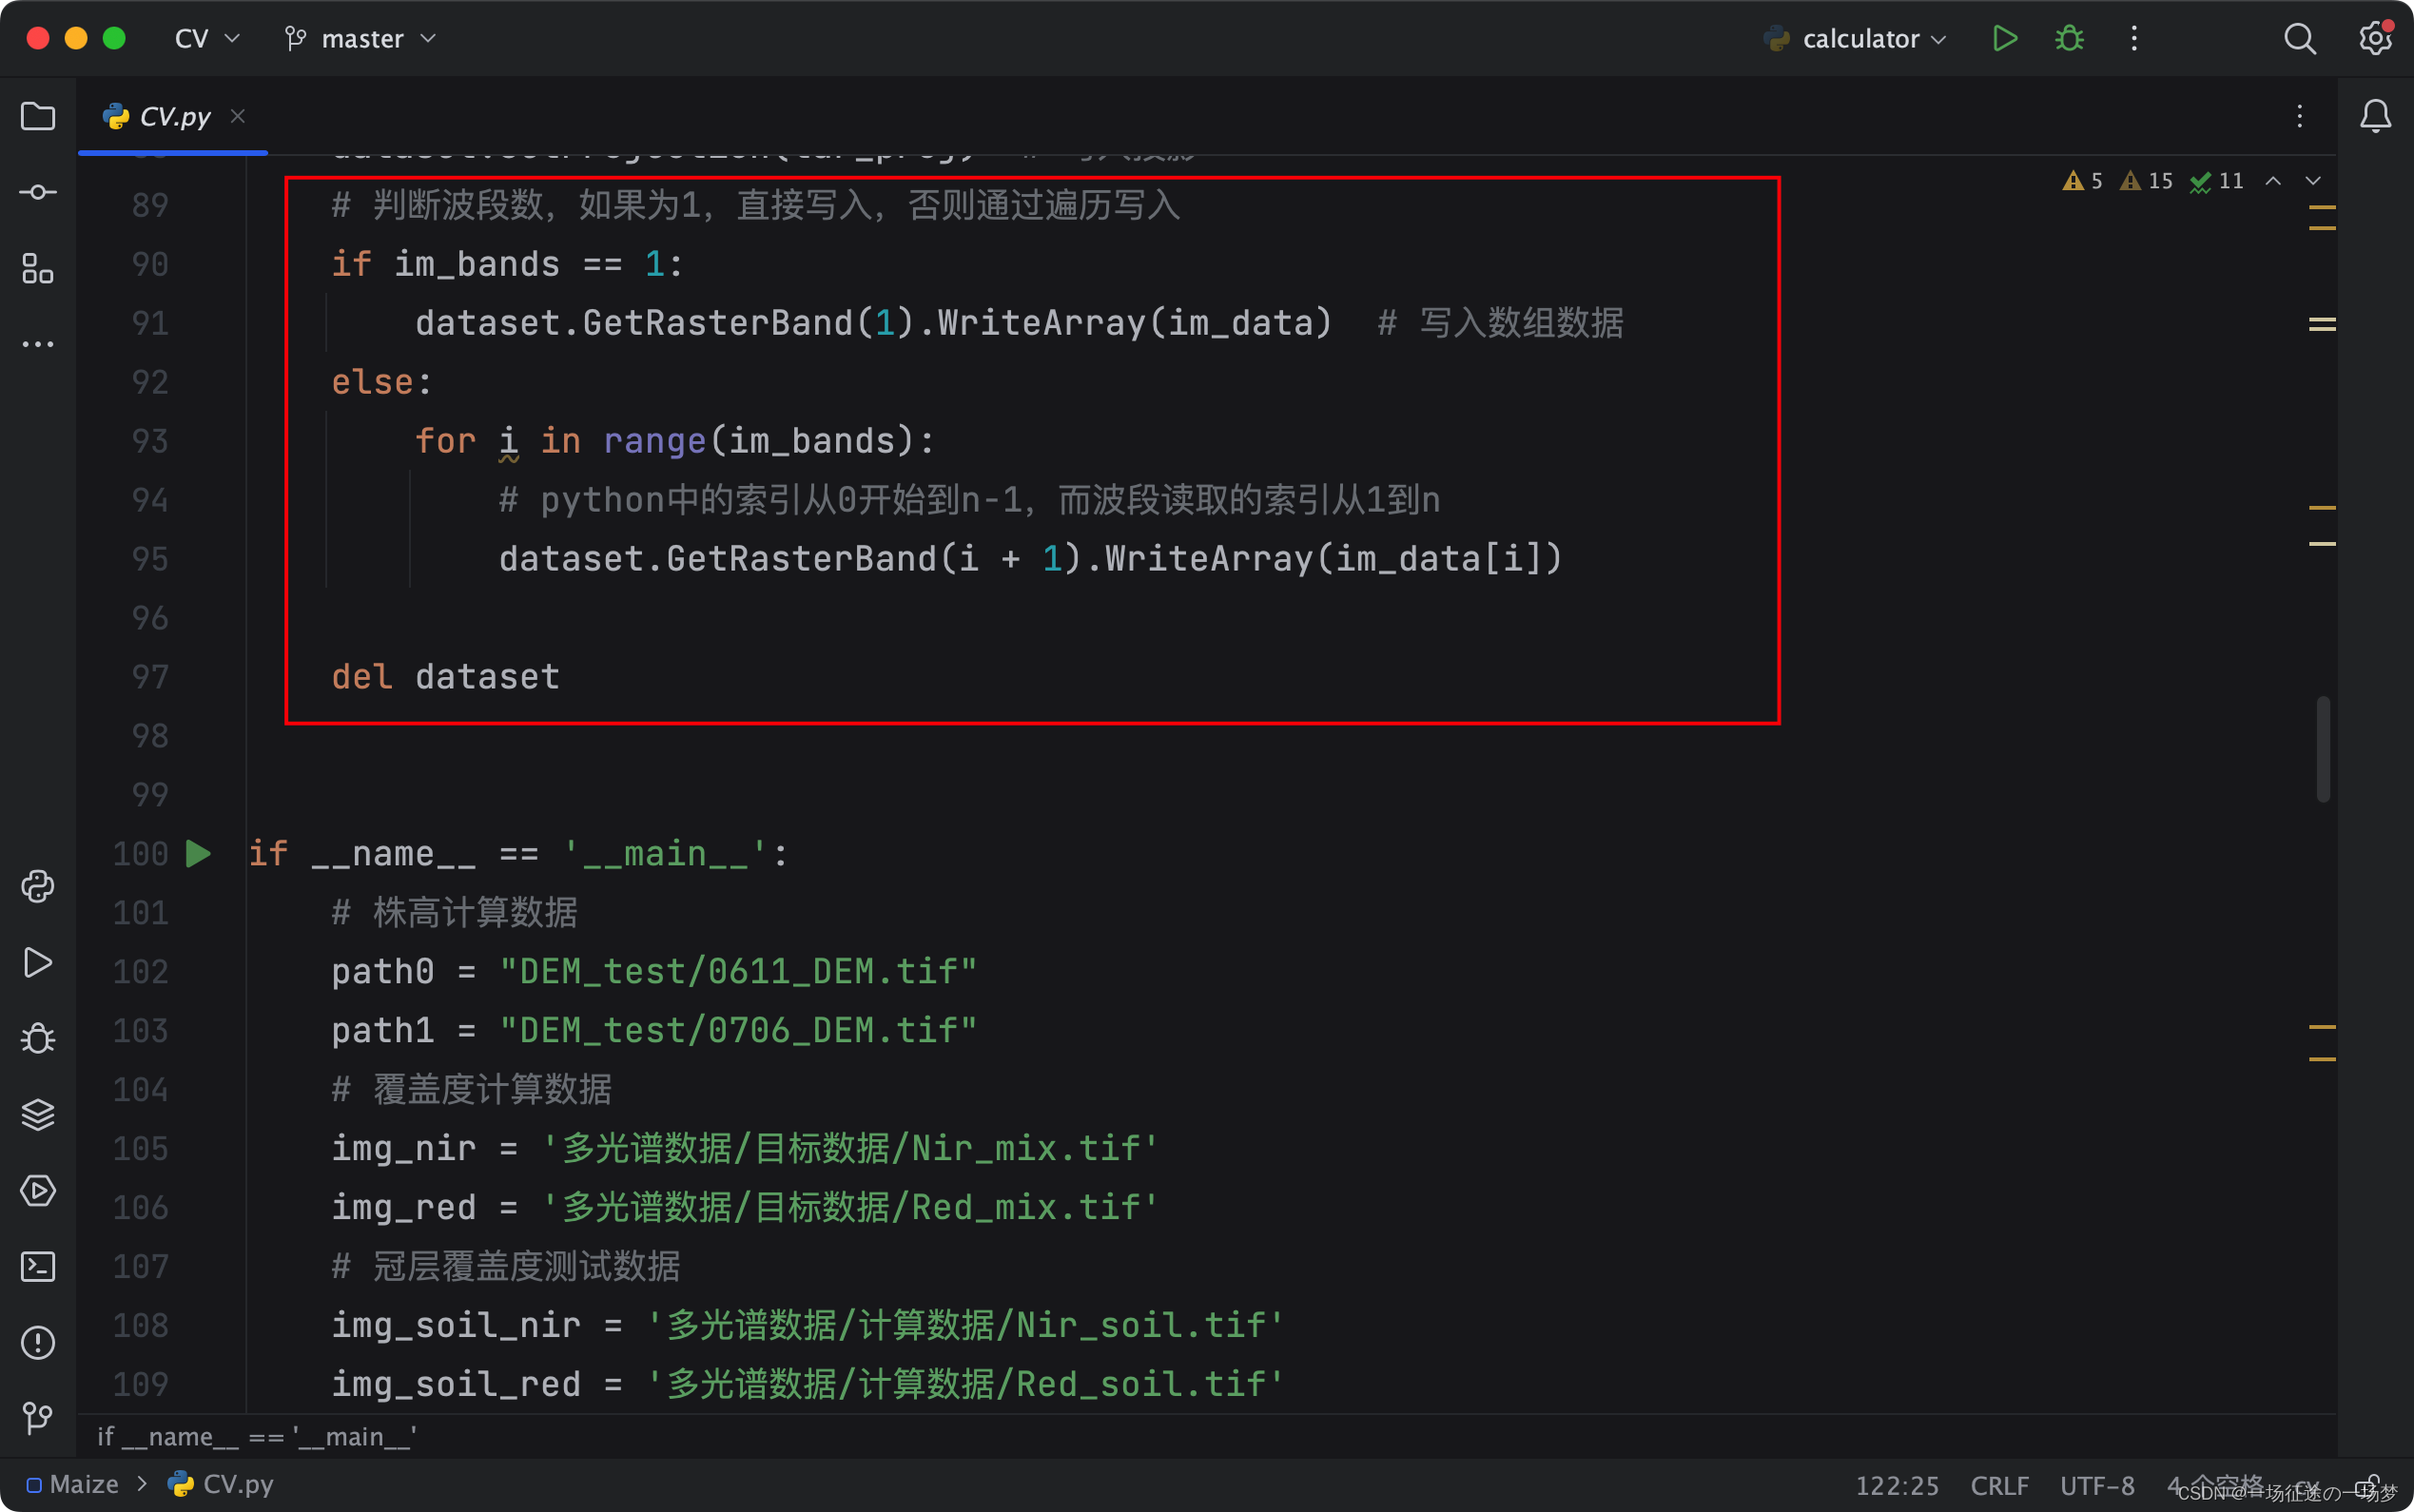Open the CV project dropdown
Viewport: 2414px width, 1512px height.
tap(205, 38)
